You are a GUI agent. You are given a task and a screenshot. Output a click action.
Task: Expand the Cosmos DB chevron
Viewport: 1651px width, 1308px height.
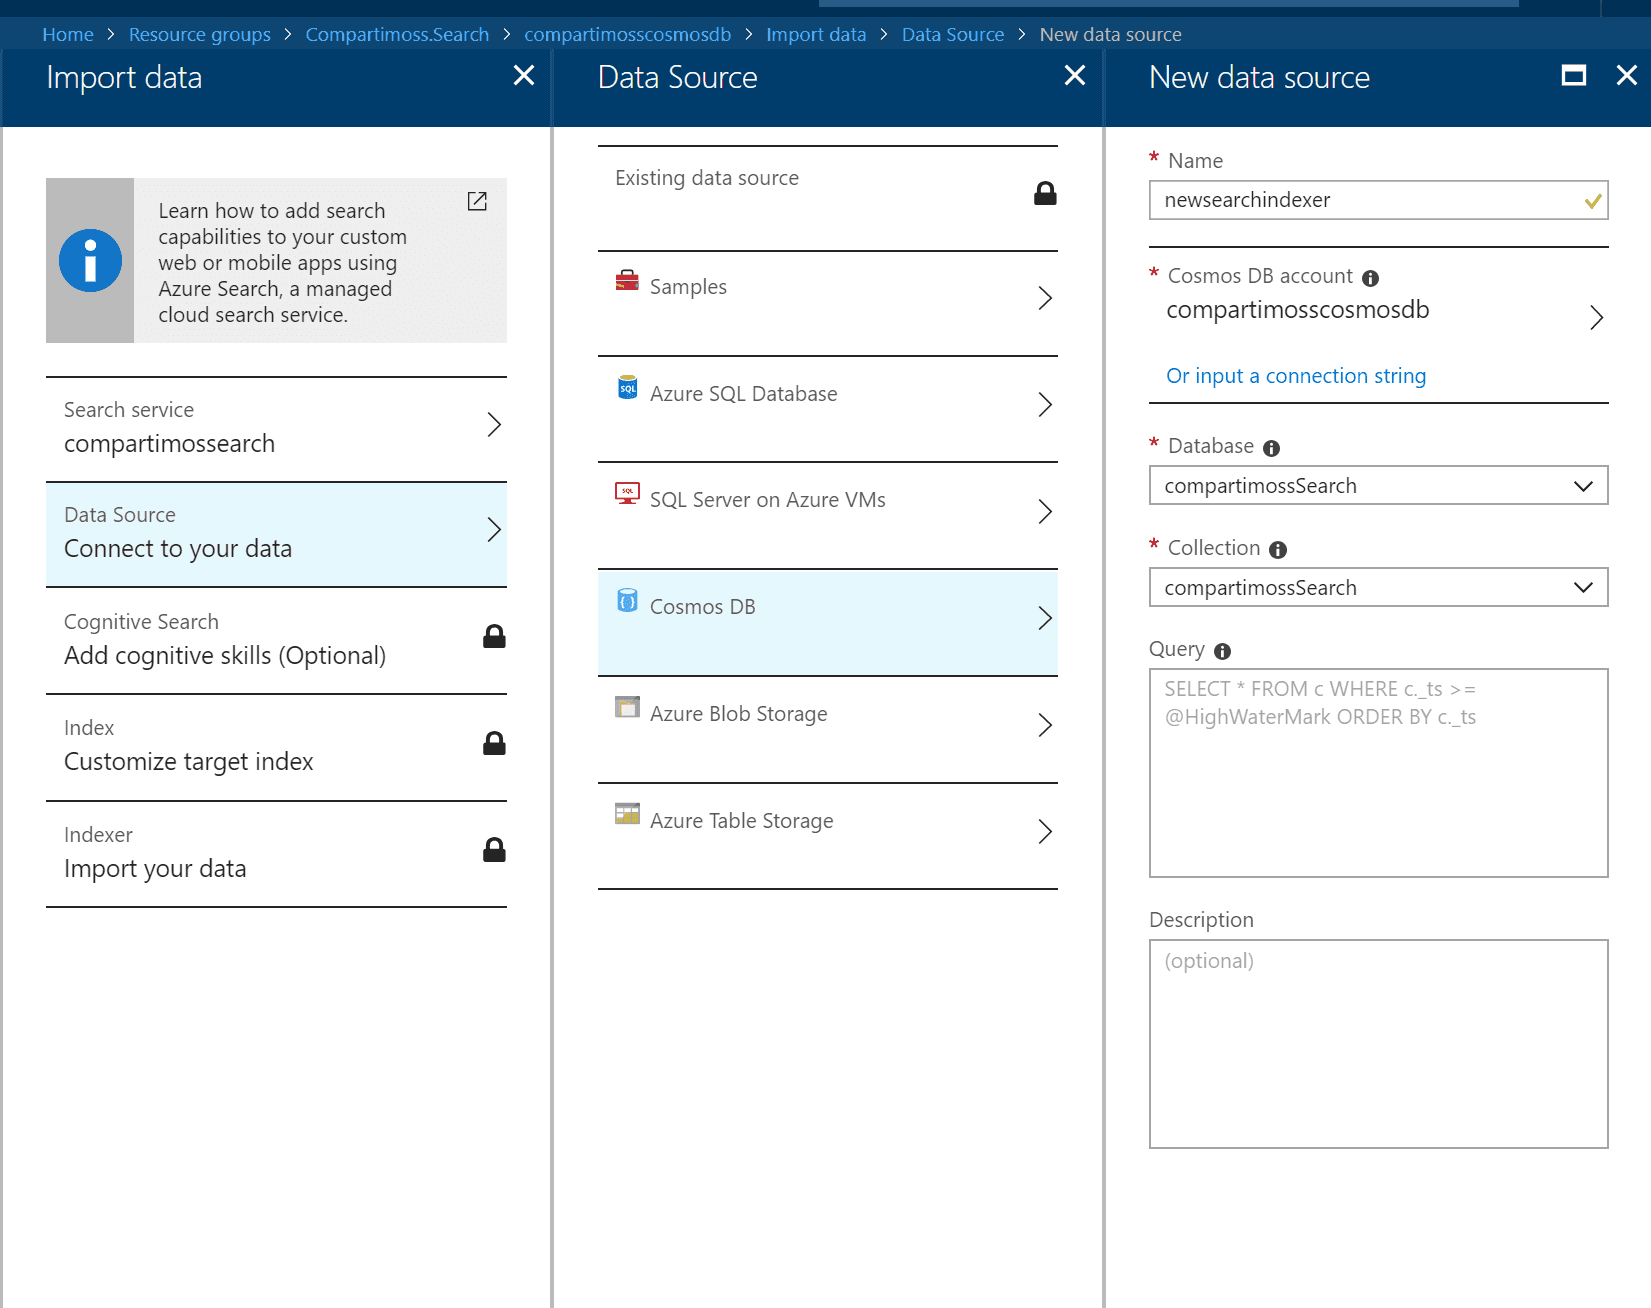[x=1045, y=619]
